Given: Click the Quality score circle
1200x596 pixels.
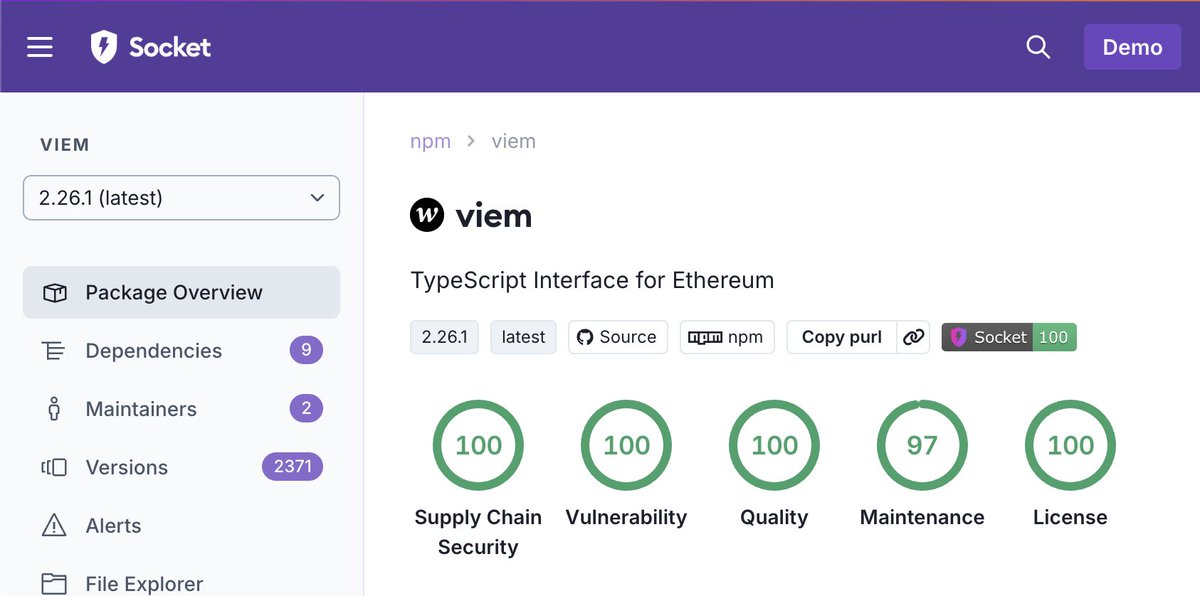Looking at the screenshot, I should [x=774, y=445].
